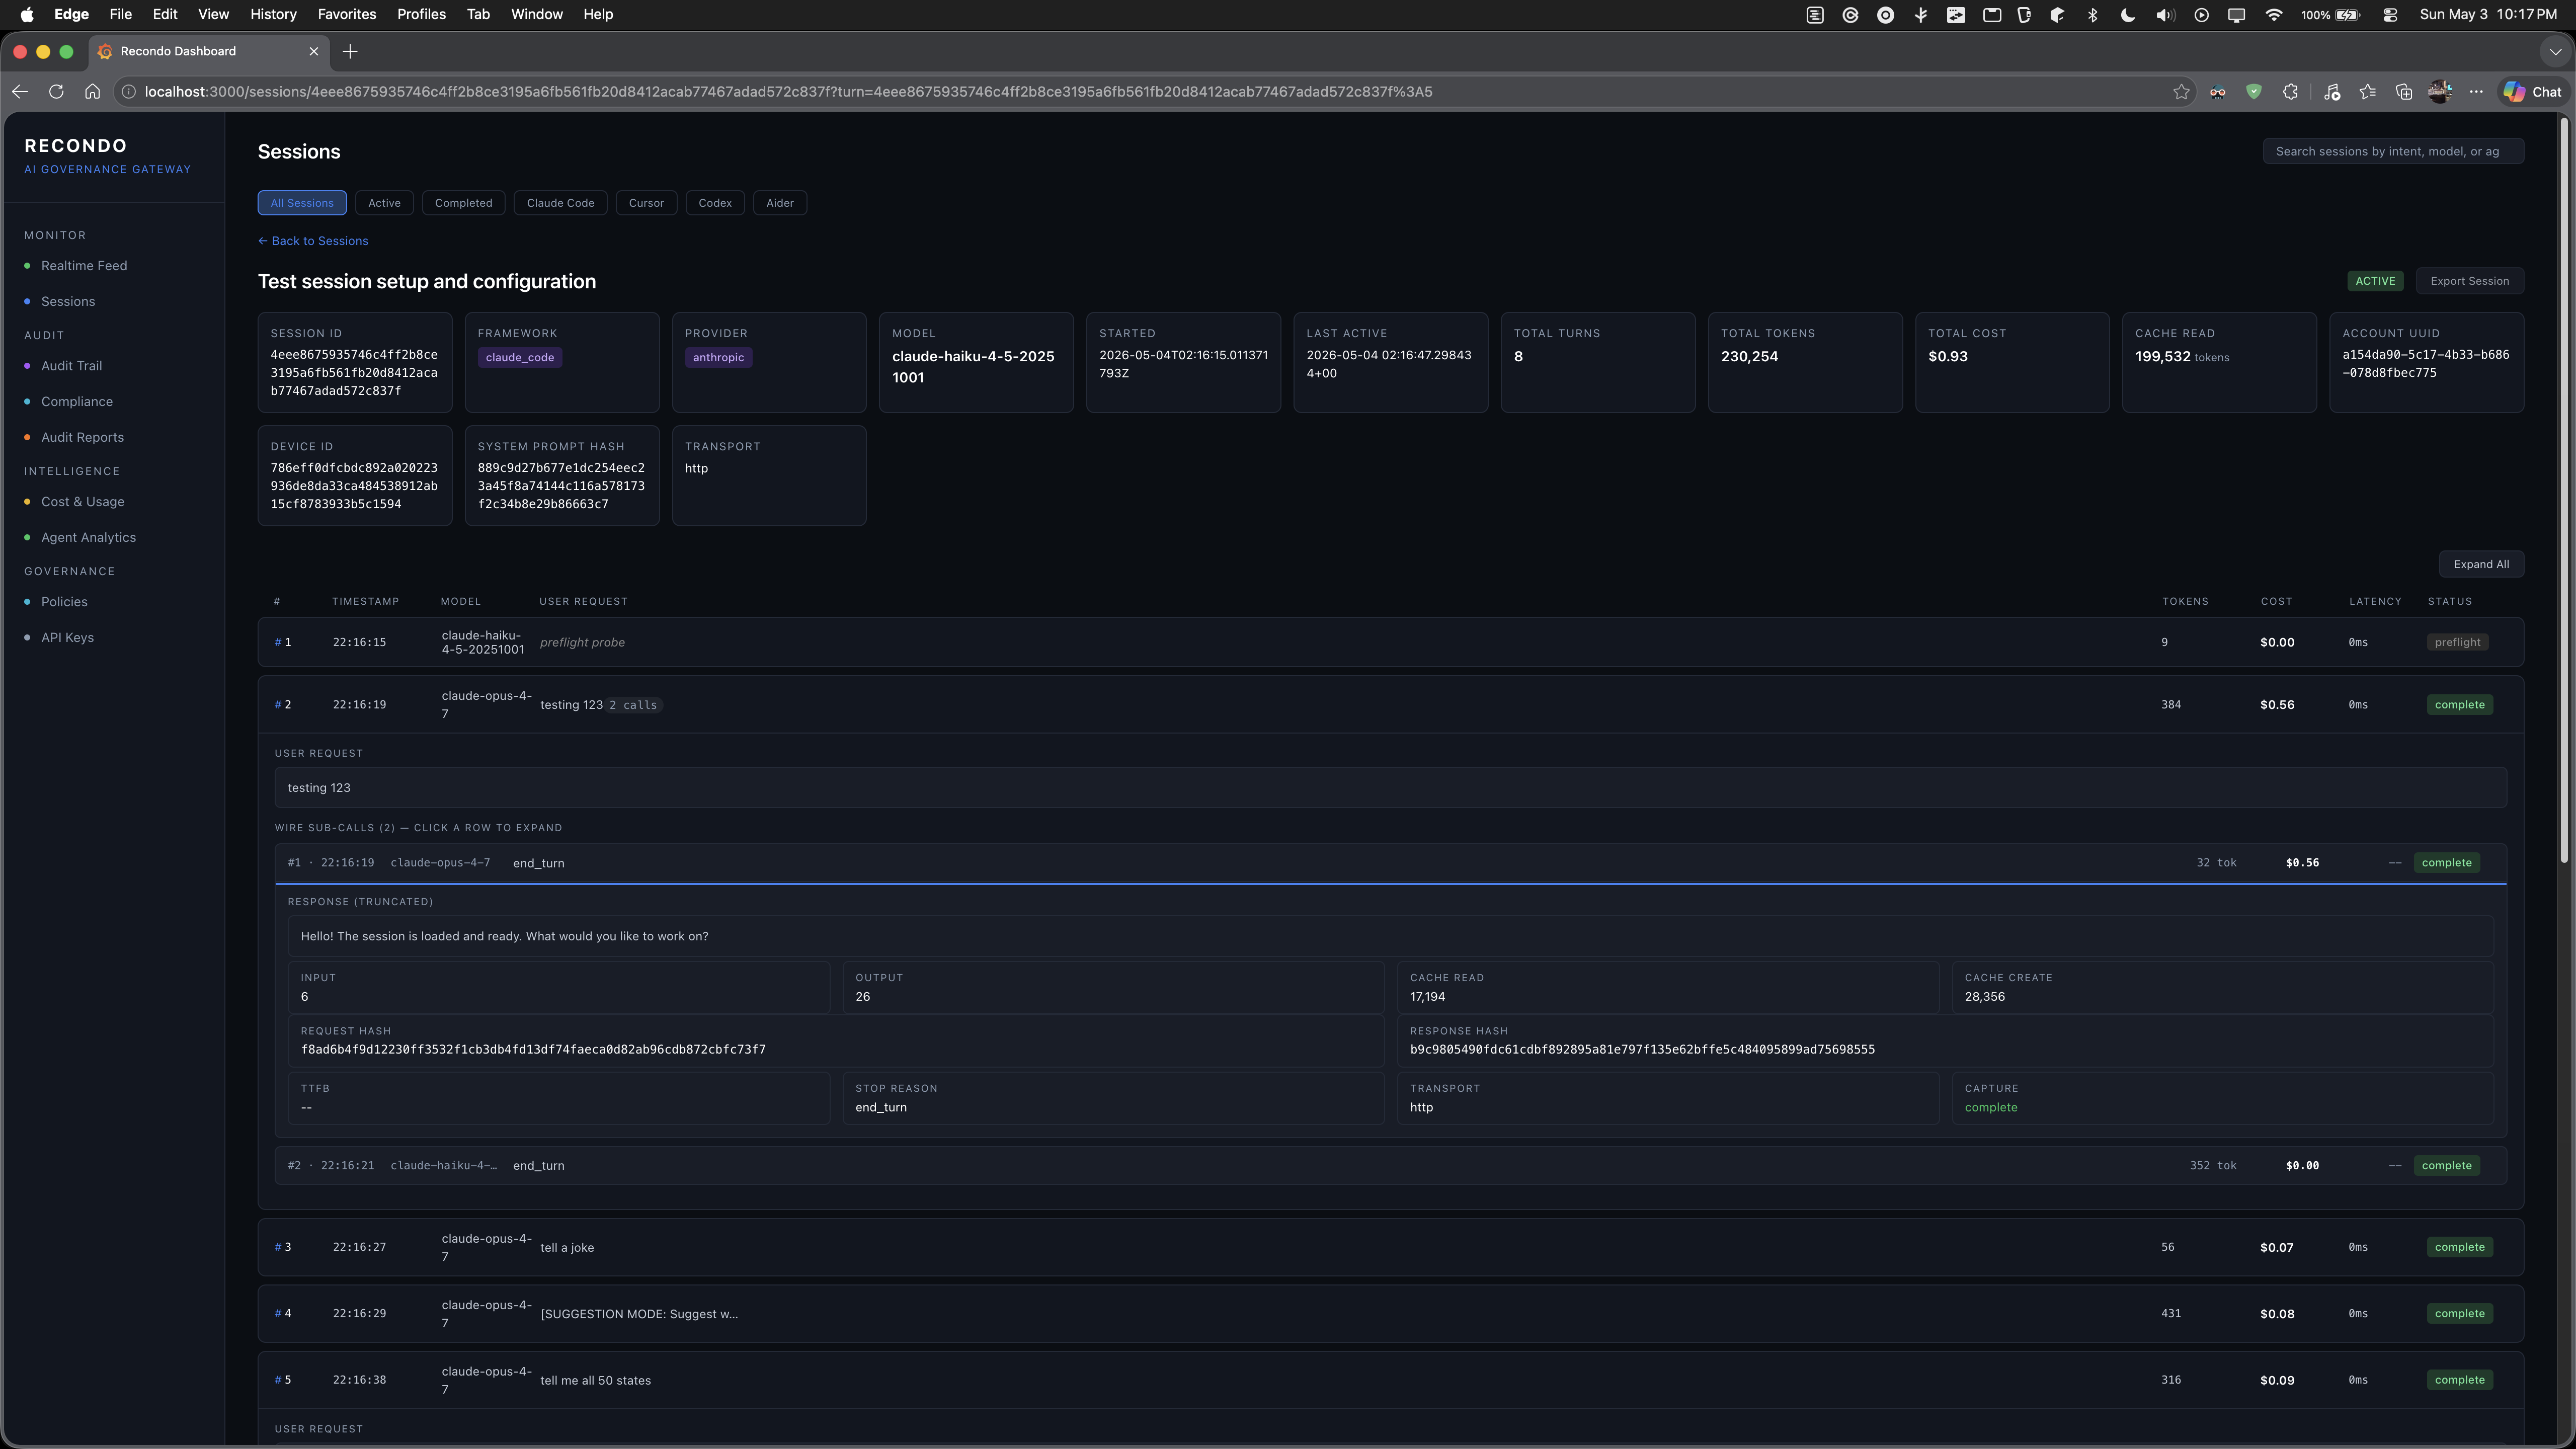Click the Export Session button
Image resolution: width=2576 pixels, height=1449 pixels.
tap(2469, 281)
